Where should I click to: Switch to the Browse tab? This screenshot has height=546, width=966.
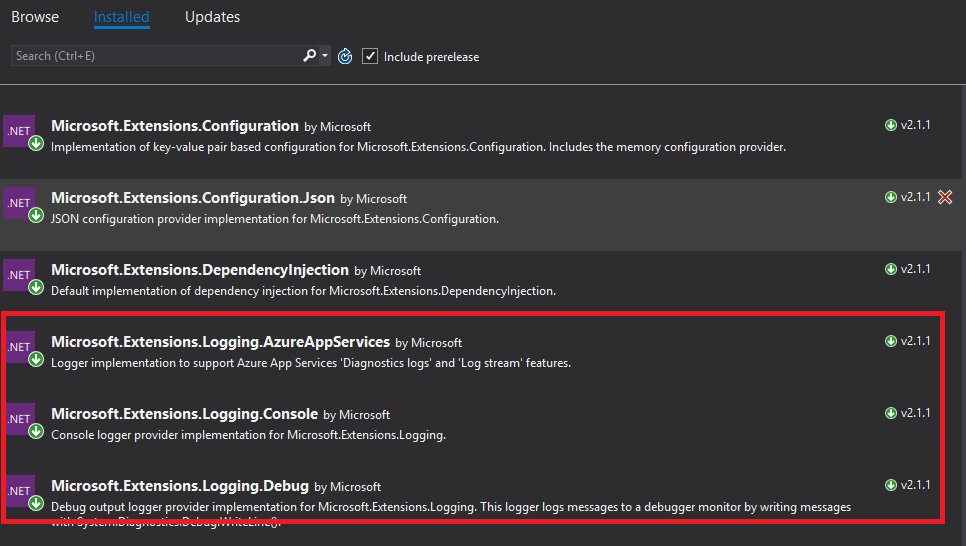pyautogui.click(x=35, y=17)
